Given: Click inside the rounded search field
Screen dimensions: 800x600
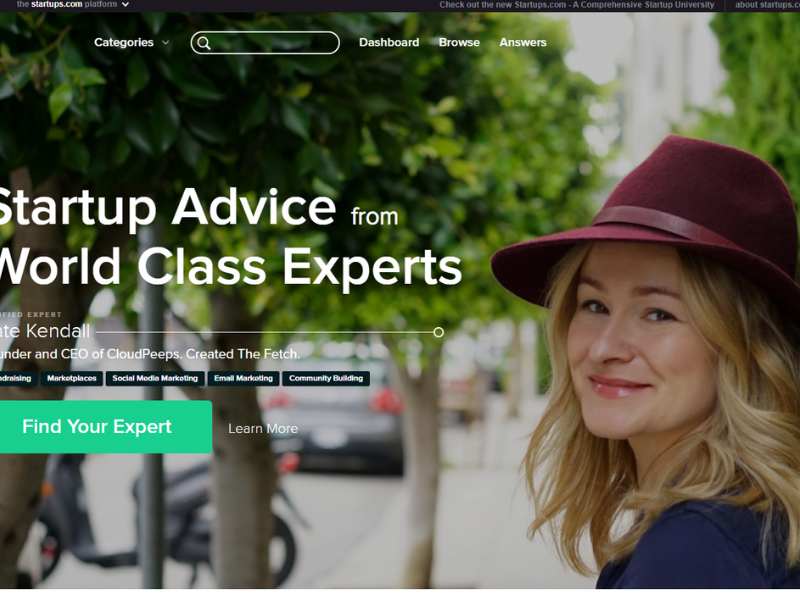Looking at the screenshot, I should (265, 43).
